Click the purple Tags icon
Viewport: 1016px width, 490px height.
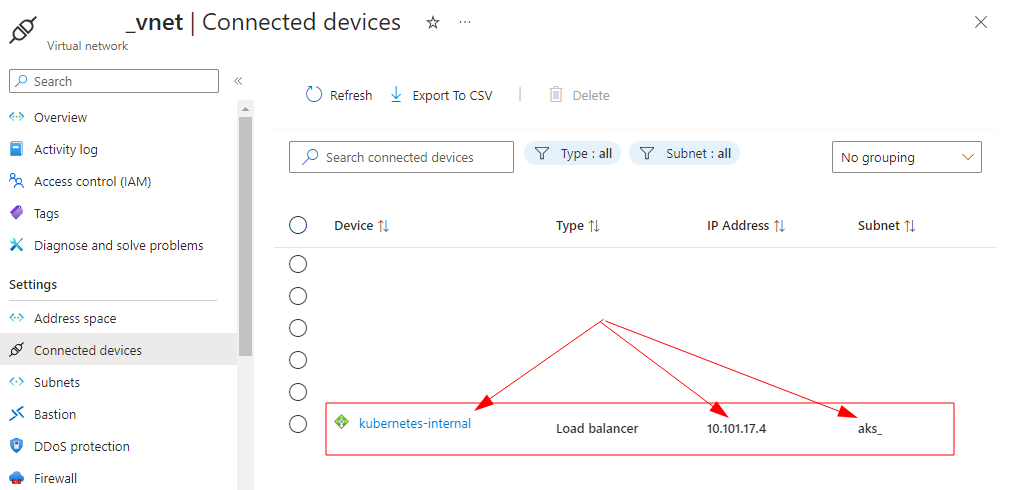tap(16, 213)
